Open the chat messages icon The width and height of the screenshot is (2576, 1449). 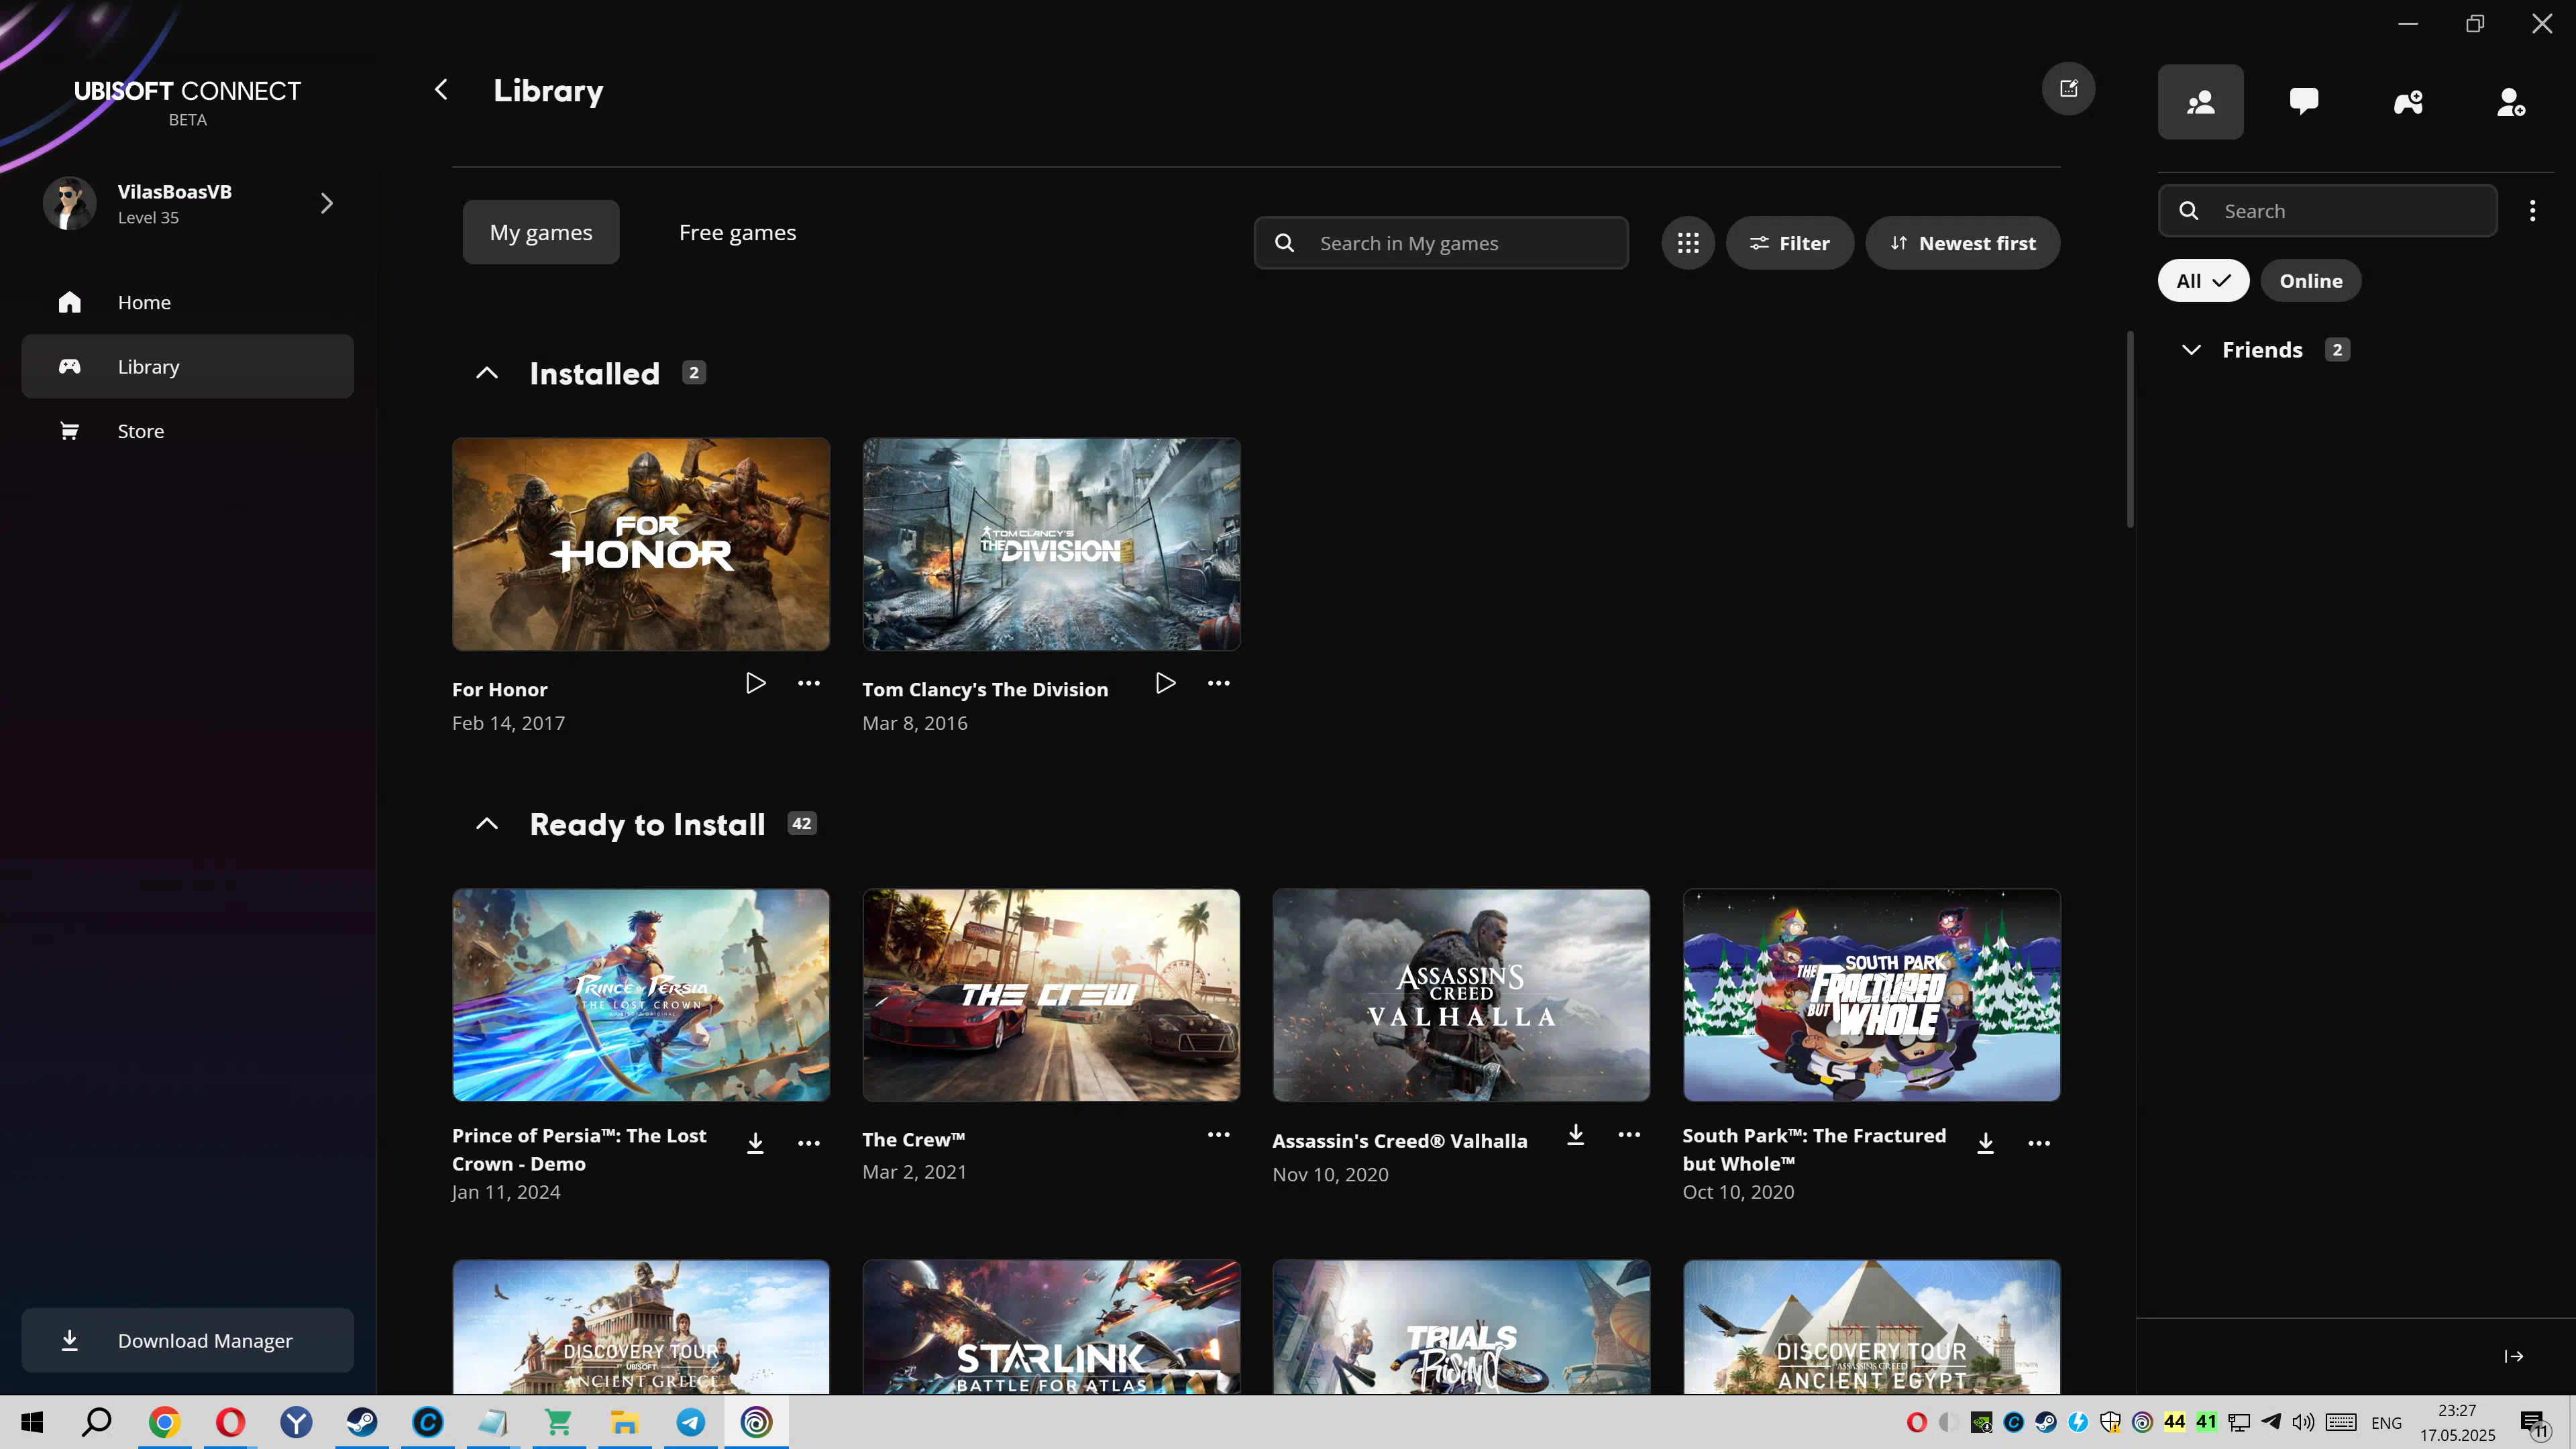(x=2304, y=102)
